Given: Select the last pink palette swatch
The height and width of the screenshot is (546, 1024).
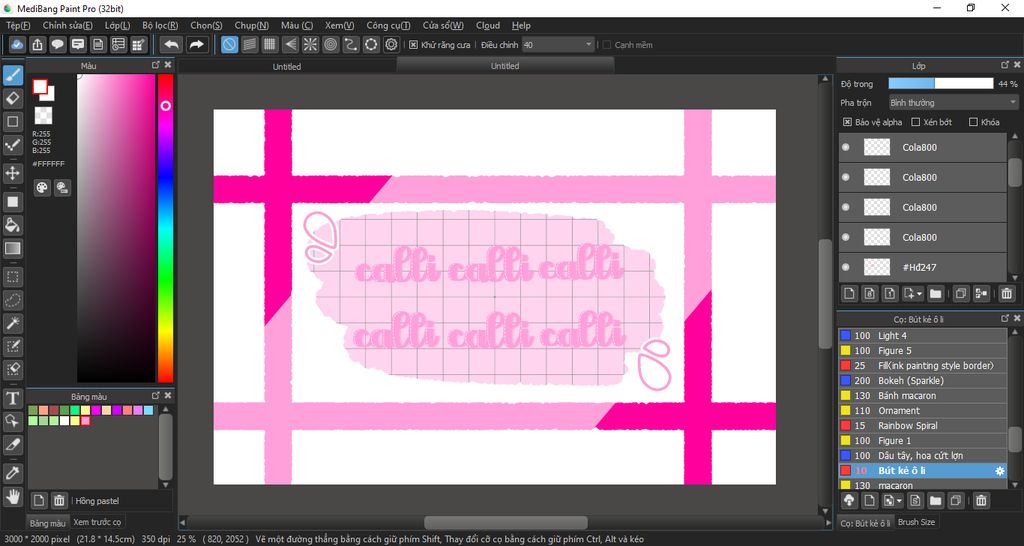Looking at the screenshot, I should pyautogui.click(x=86, y=421).
